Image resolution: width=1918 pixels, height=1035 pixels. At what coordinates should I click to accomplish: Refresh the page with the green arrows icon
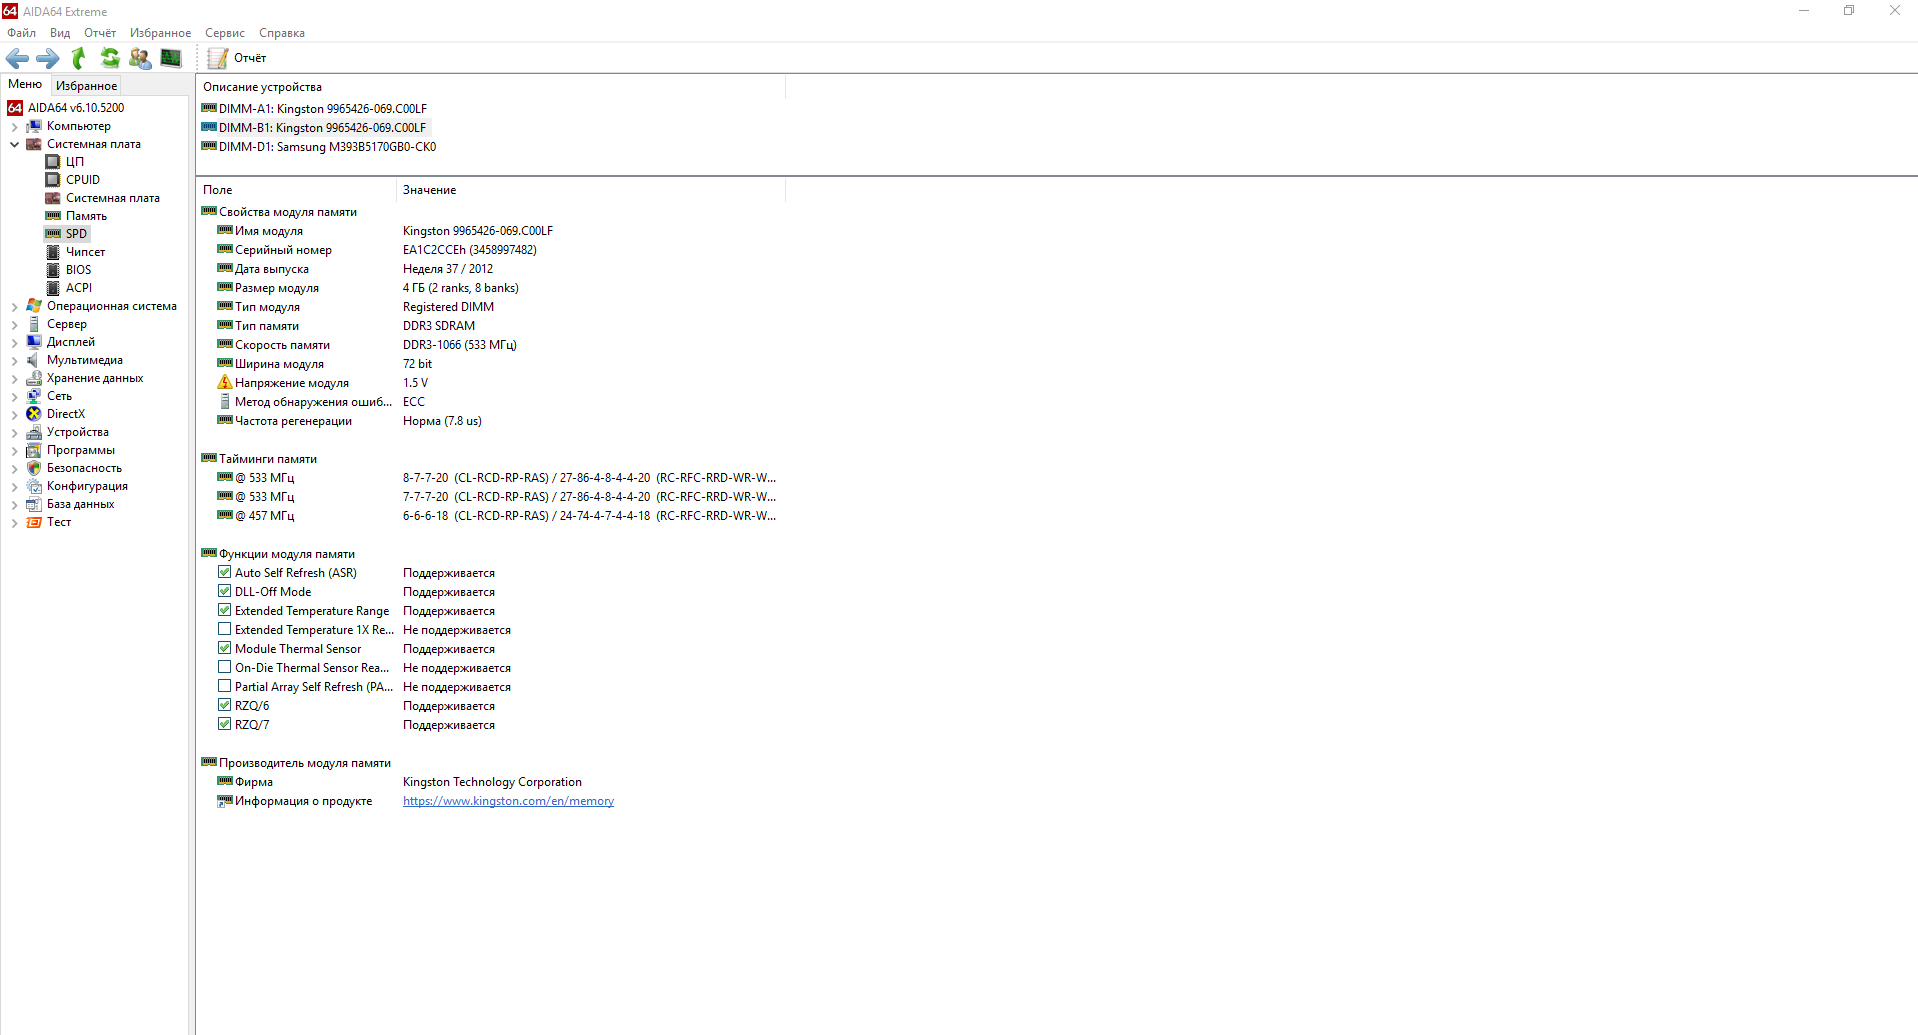pos(110,58)
